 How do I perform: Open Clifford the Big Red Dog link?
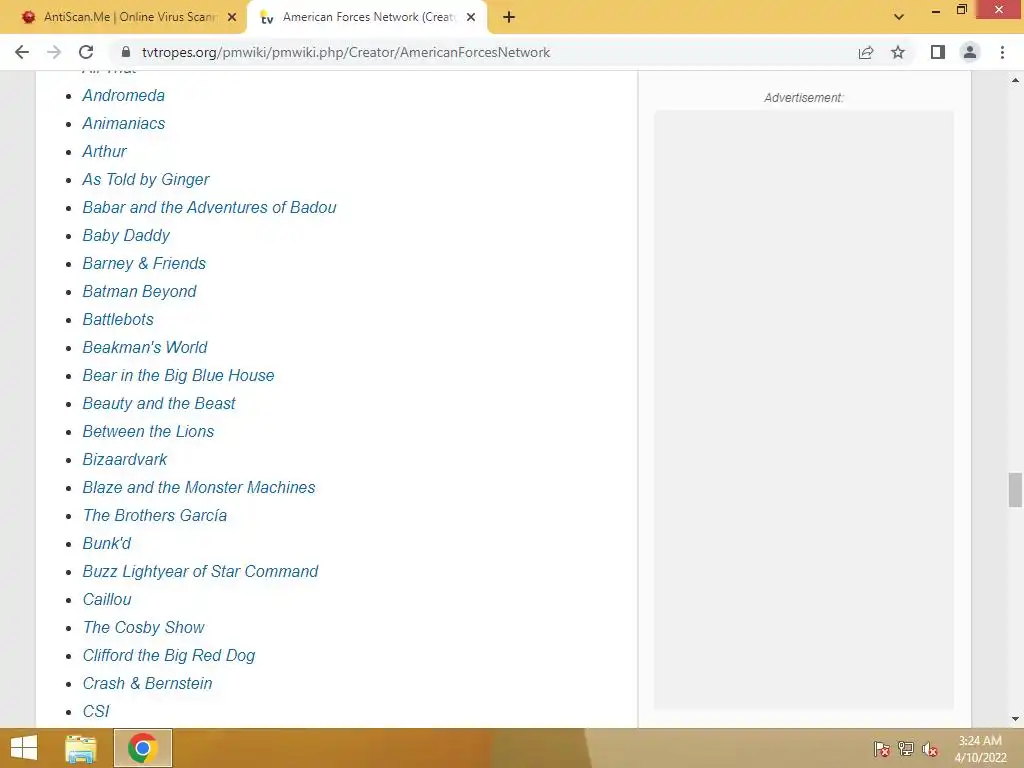(x=168, y=656)
